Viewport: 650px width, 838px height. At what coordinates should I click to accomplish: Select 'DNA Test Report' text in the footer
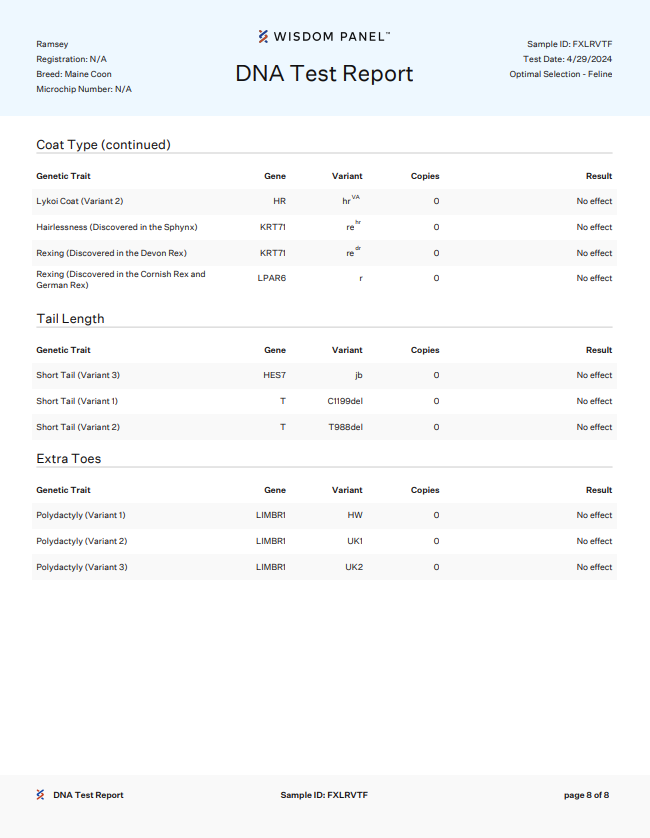click(88, 795)
